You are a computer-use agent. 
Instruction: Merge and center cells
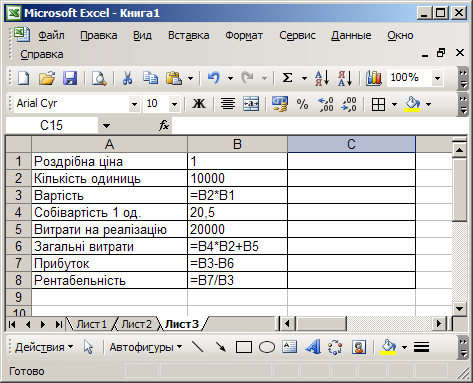click(x=251, y=104)
